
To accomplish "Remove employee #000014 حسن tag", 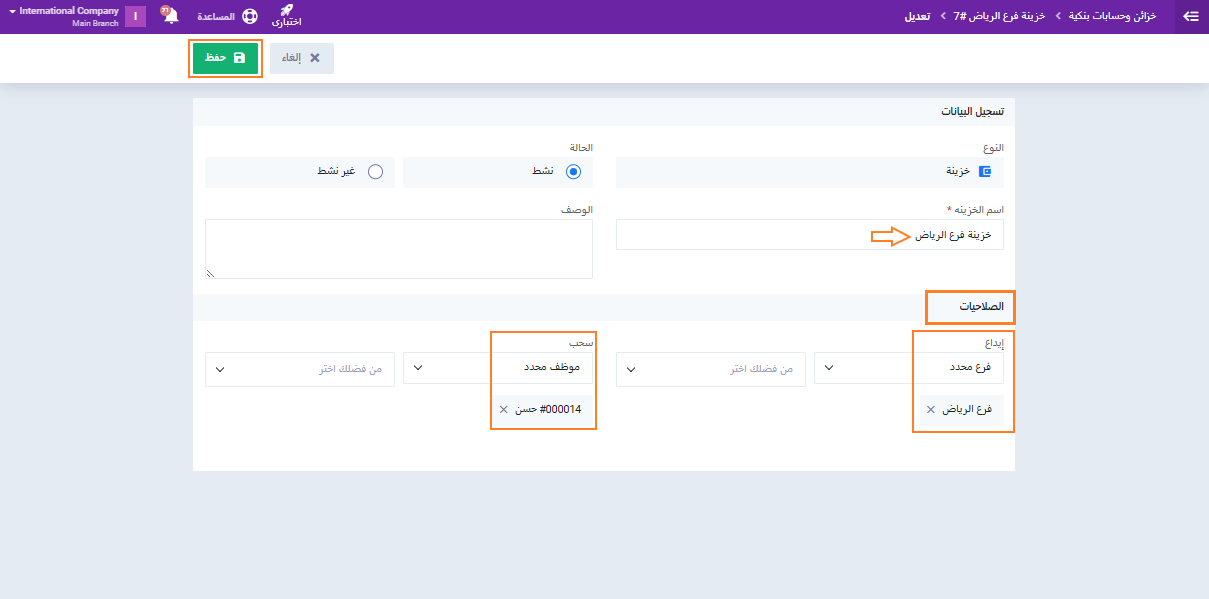I will (503, 410).
